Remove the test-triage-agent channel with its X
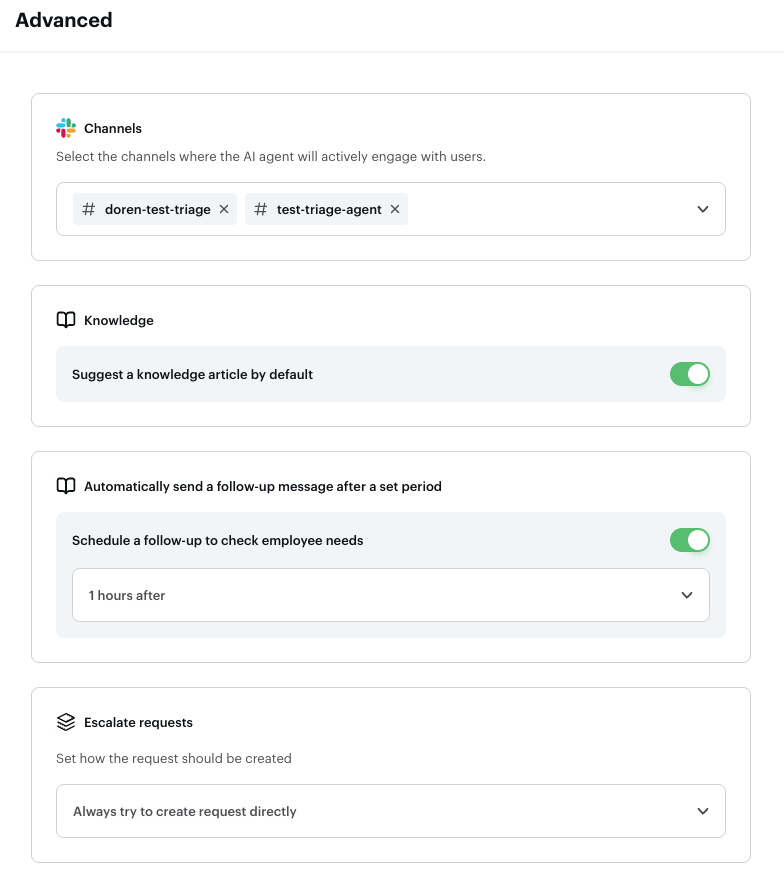784x884 pixels. [395, 209]
